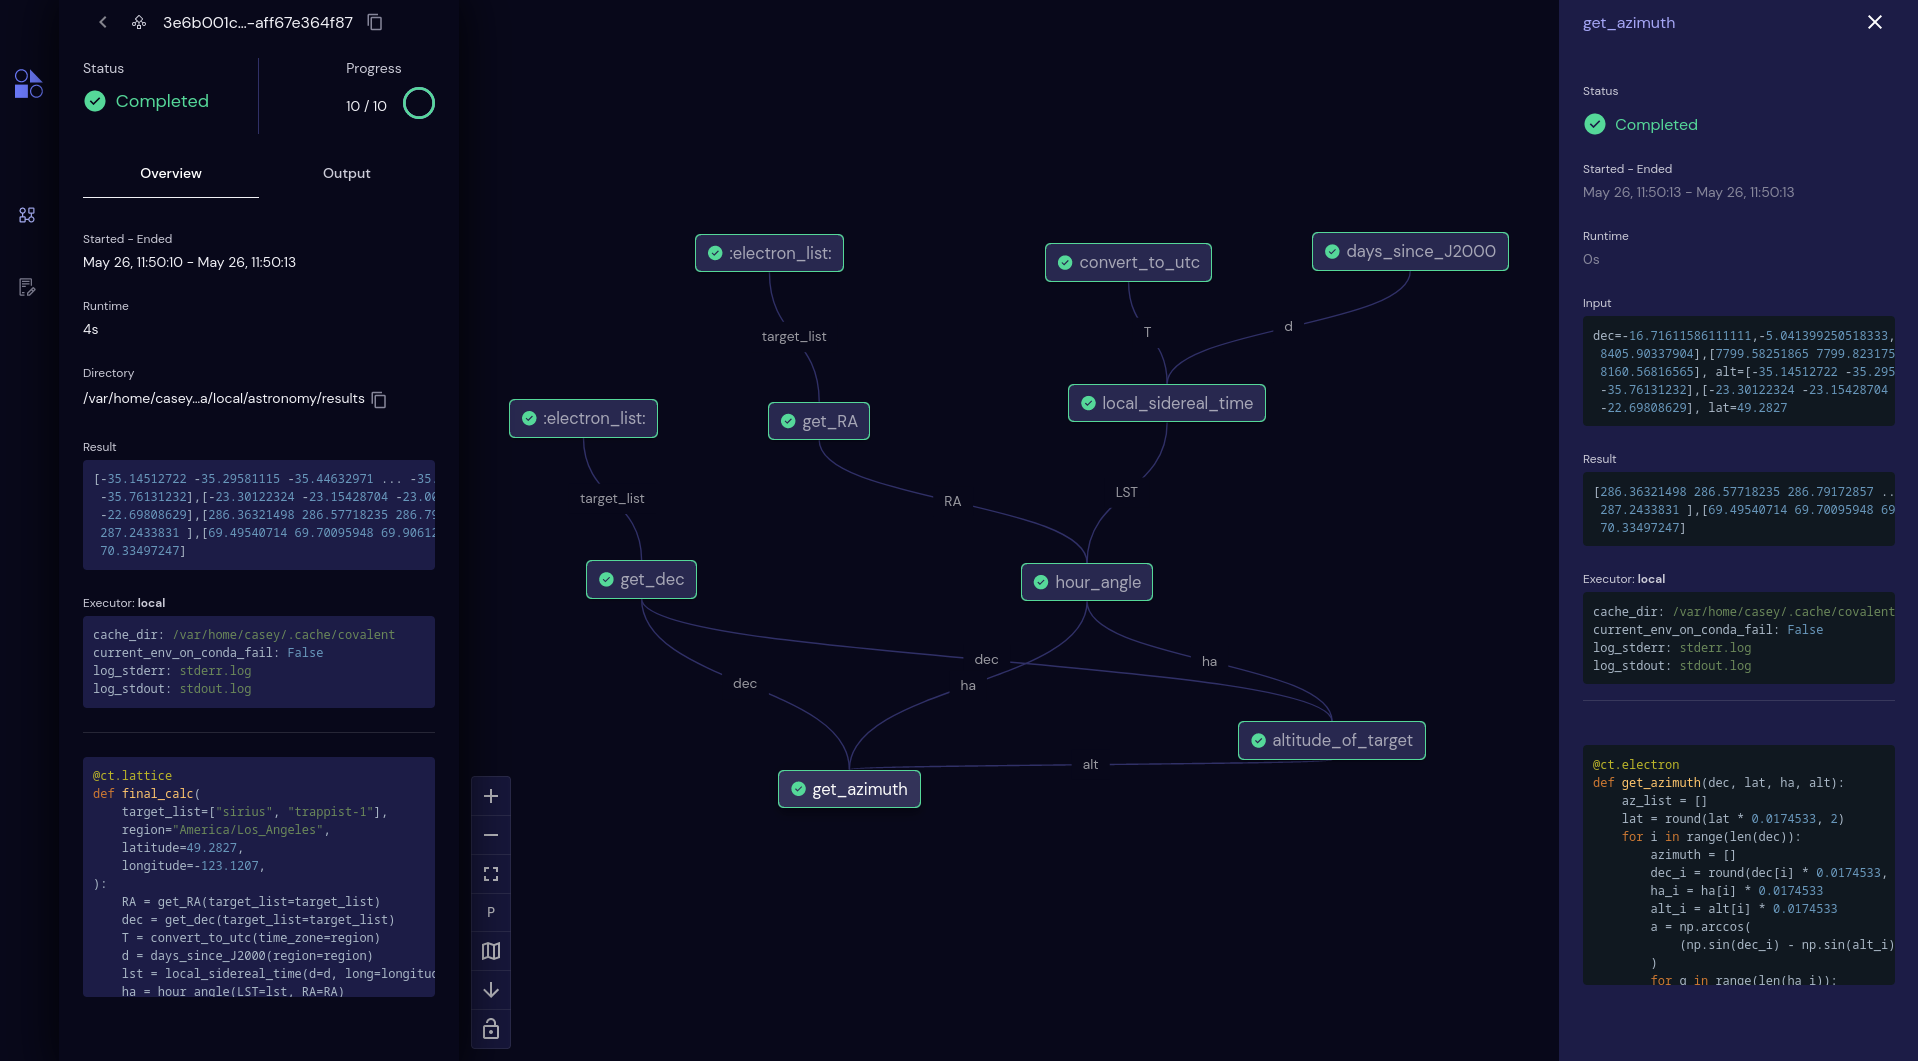Viewport: 1918px width, 1061px height.
Task: Copy the dispatch ID aff67e364f87
Action: tap(375, 21)
